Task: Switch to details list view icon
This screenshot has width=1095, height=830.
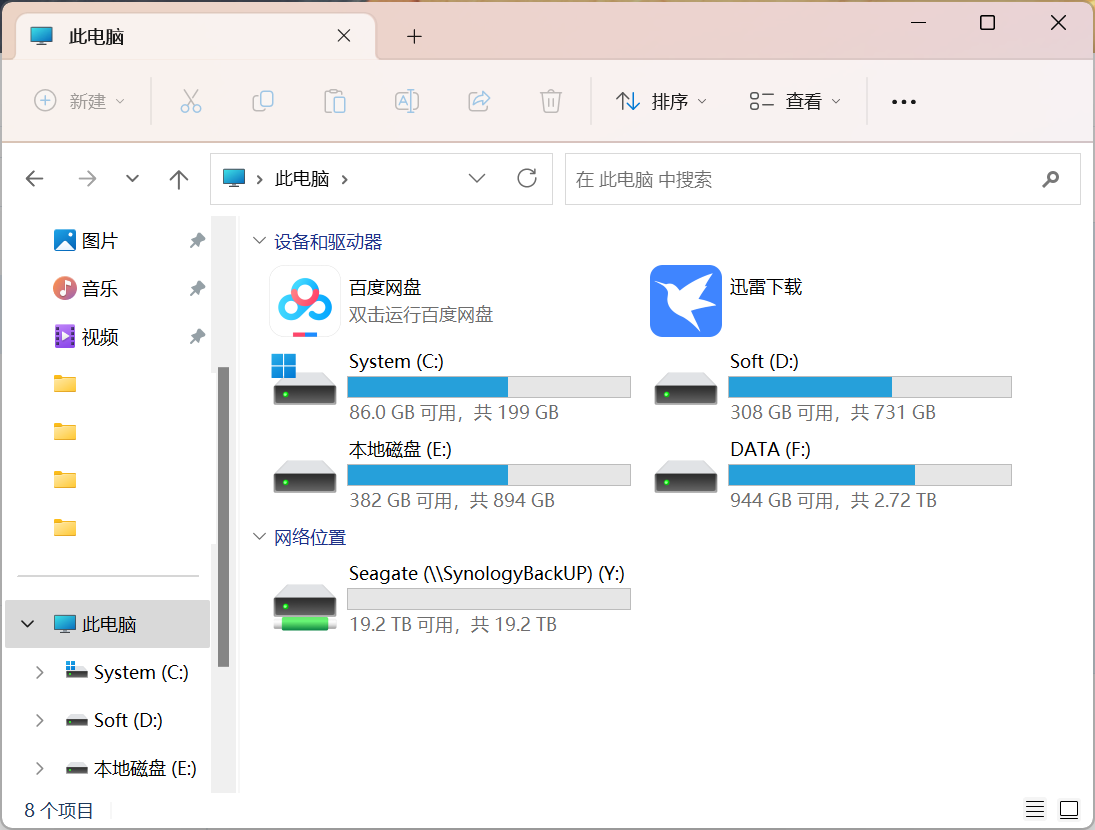Action: 1035,810
